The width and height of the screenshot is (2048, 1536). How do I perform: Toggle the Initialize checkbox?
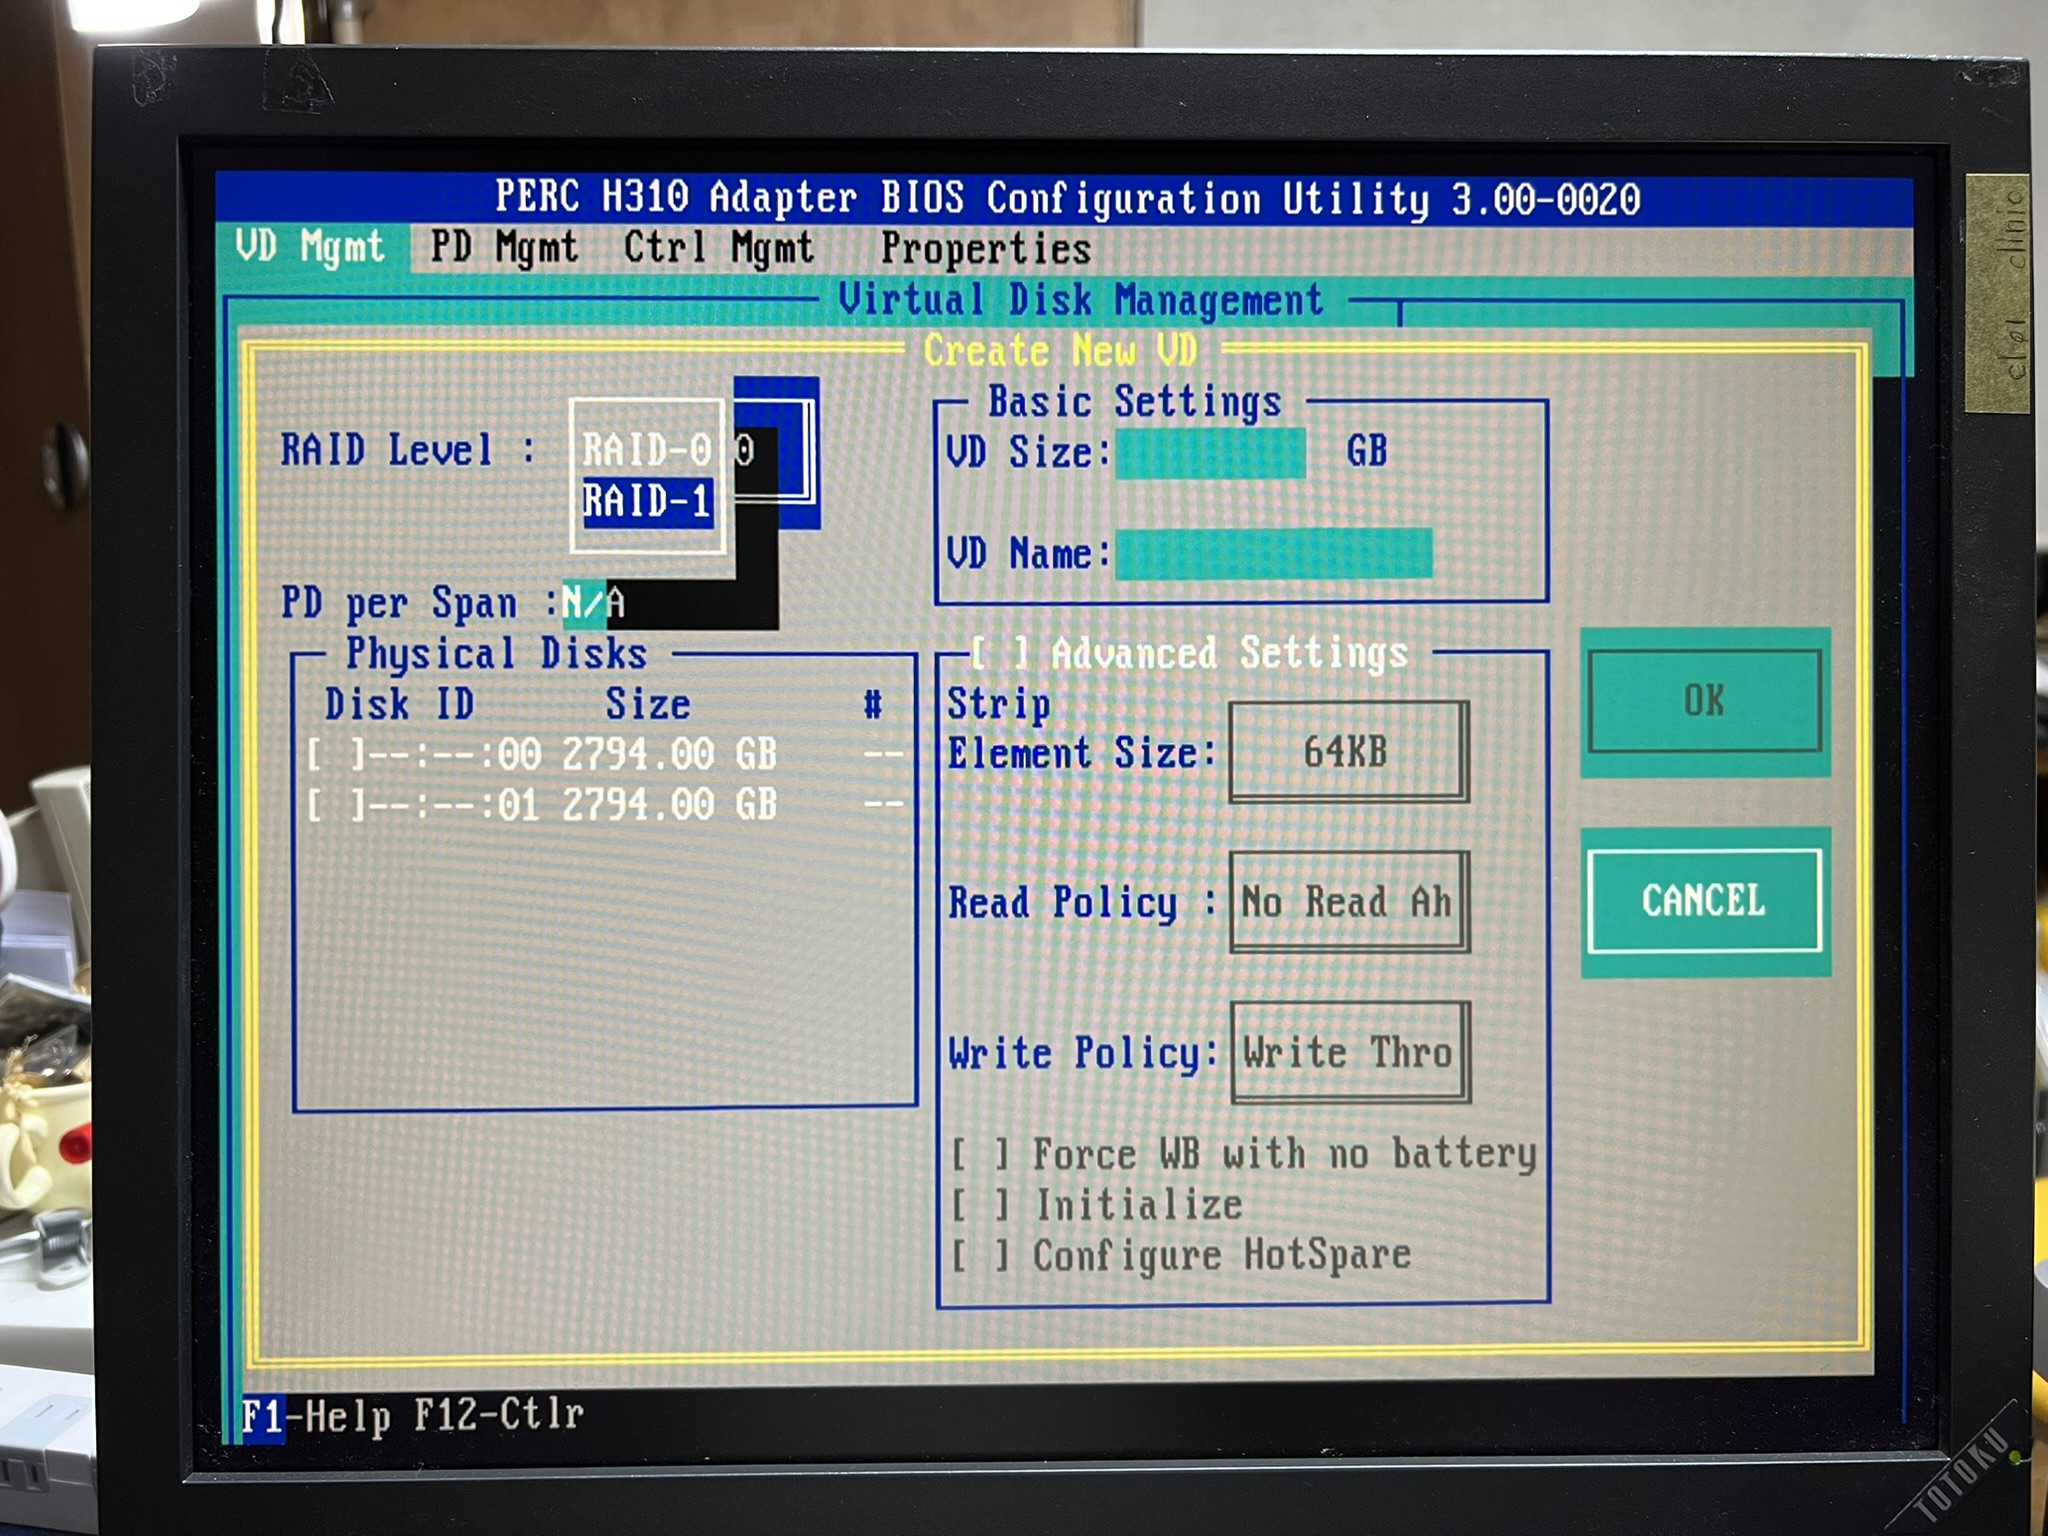[981, 1205]
